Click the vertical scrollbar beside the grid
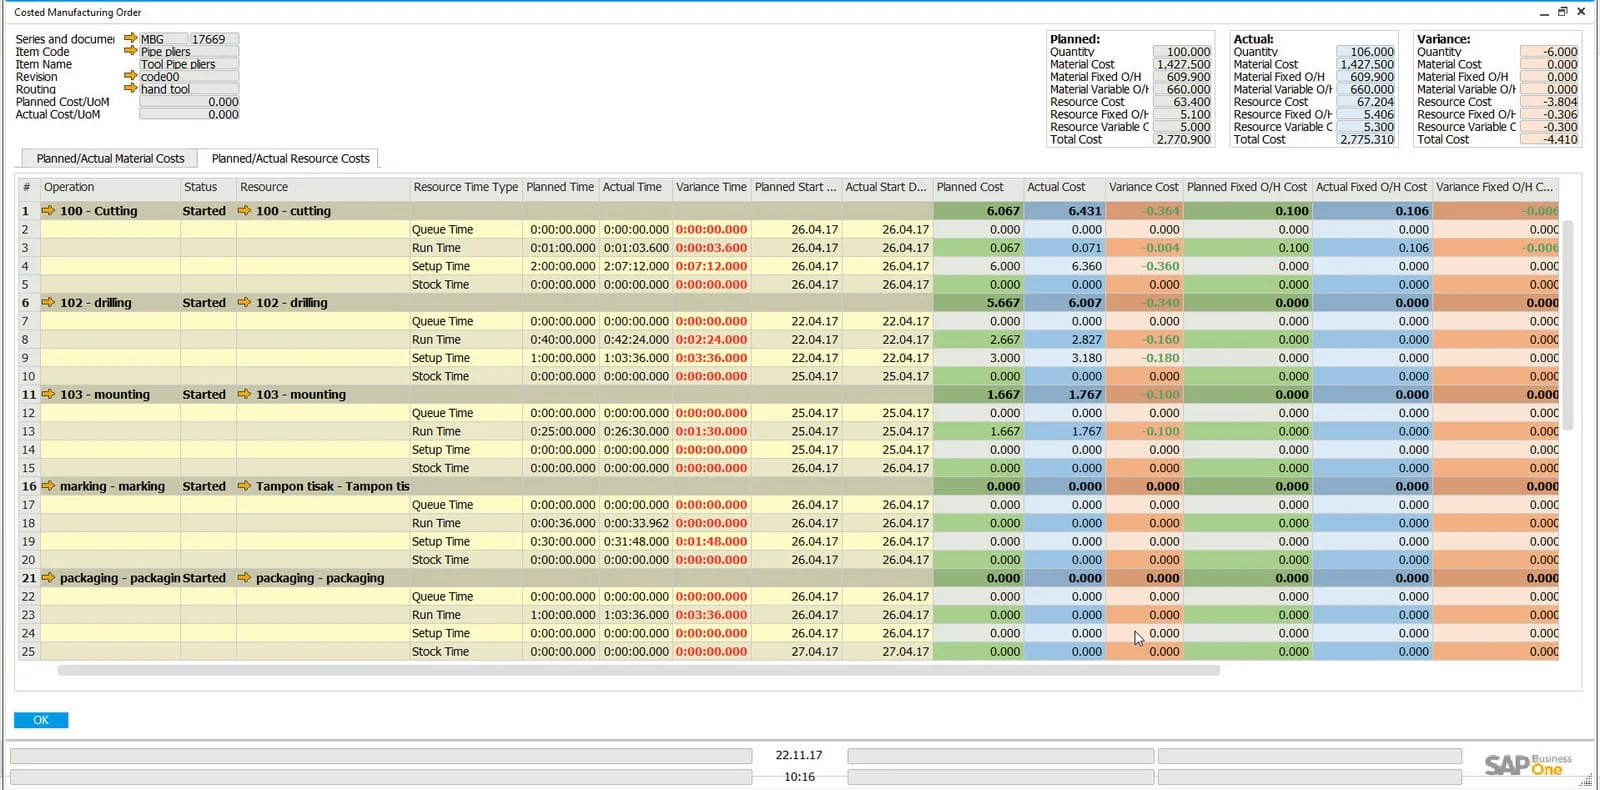 pos(1568,325)
